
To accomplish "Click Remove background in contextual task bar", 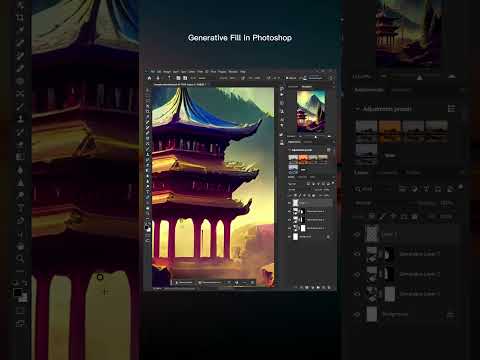I will [211, 283].
